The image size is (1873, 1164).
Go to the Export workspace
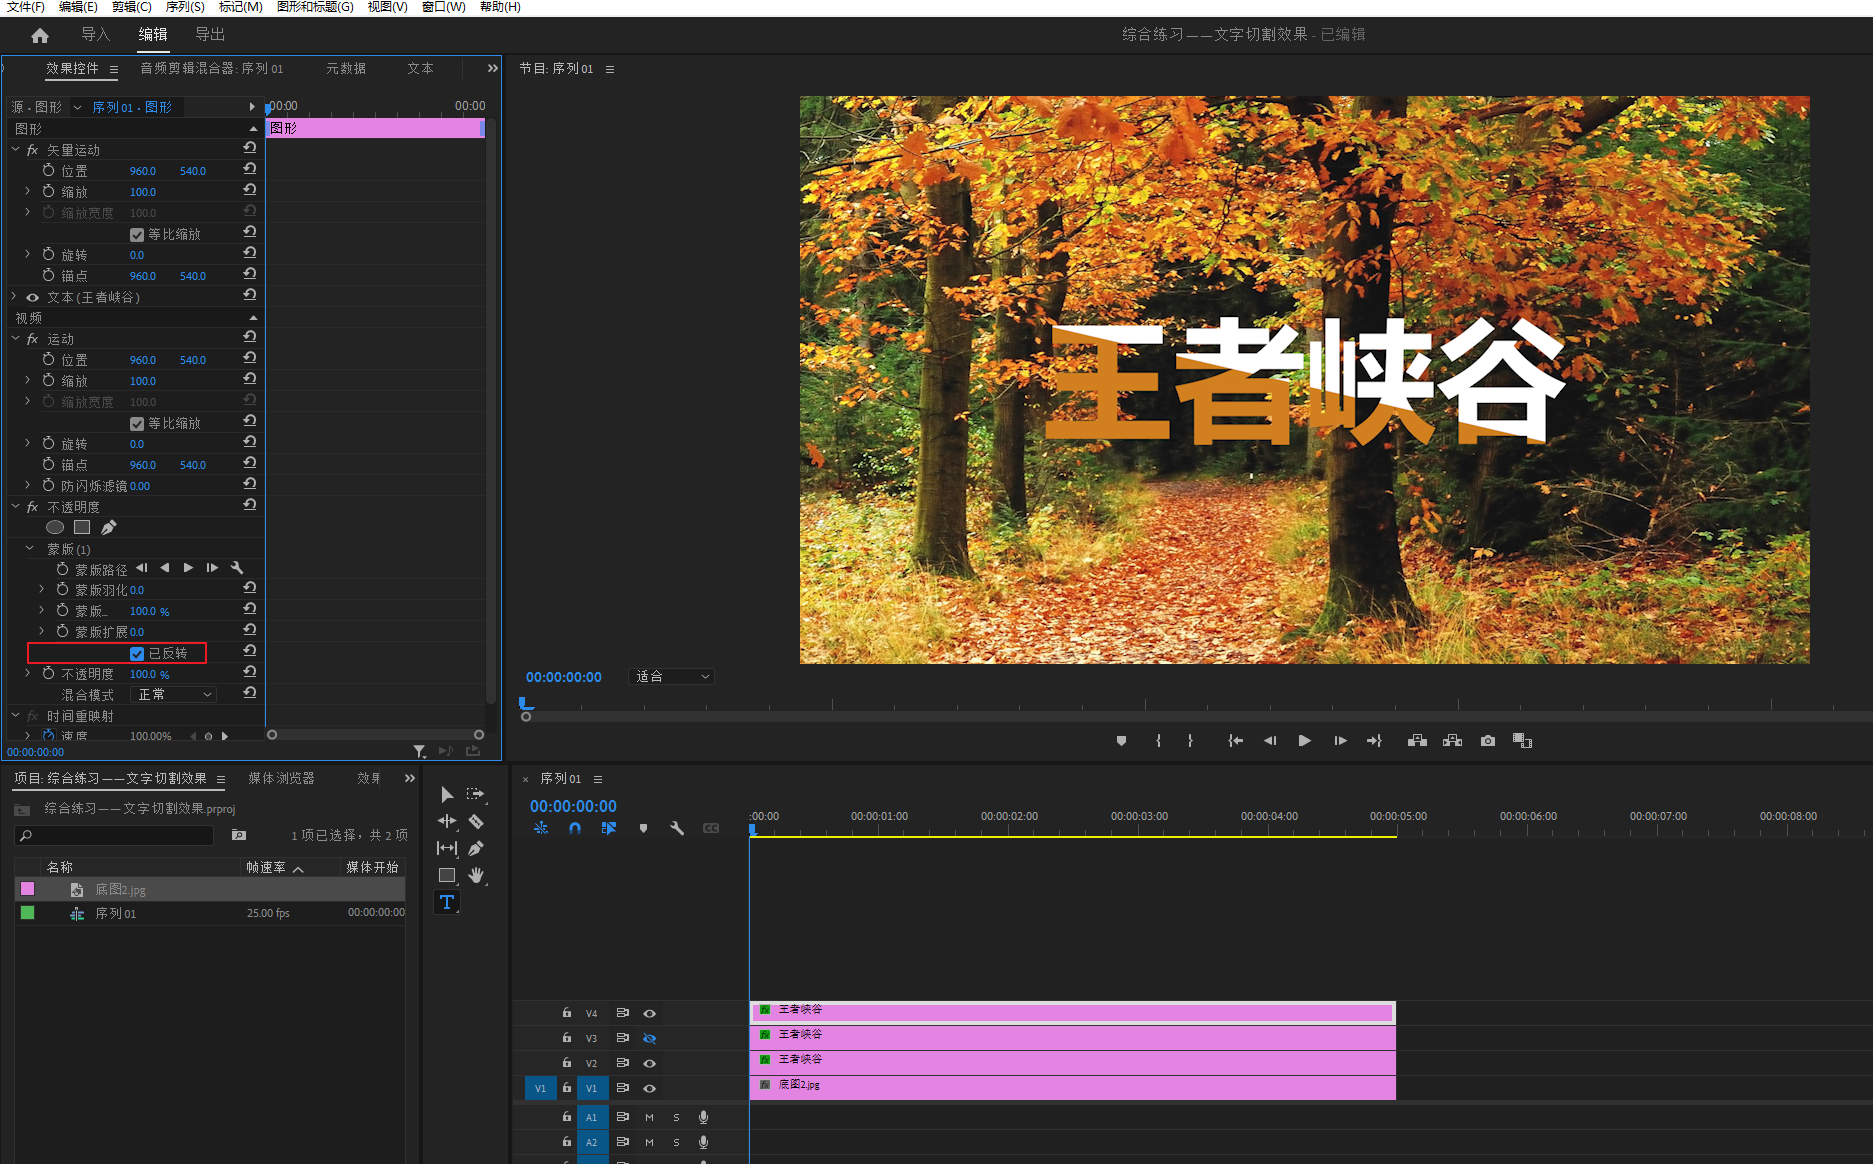210,35
